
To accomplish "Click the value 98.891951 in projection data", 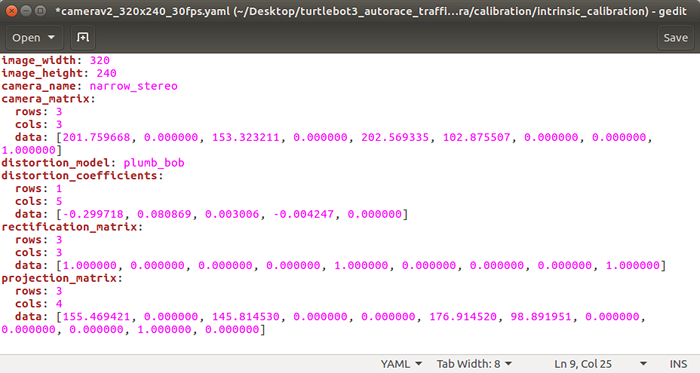I will click(541, 316).
